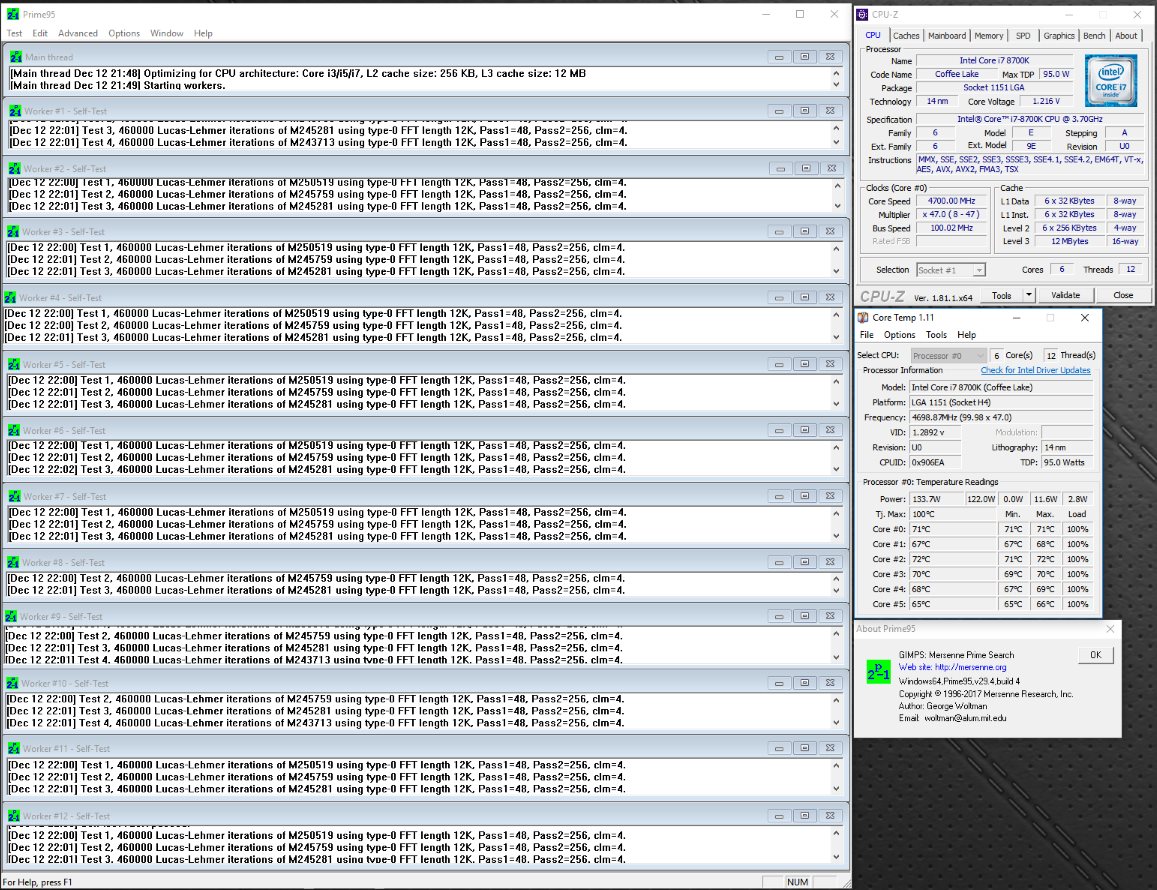Click the Worker #5 Self-Test window icon
The height and width of the screenshot is (890, 1157).
pyautogui.click(x=14, y=364)
